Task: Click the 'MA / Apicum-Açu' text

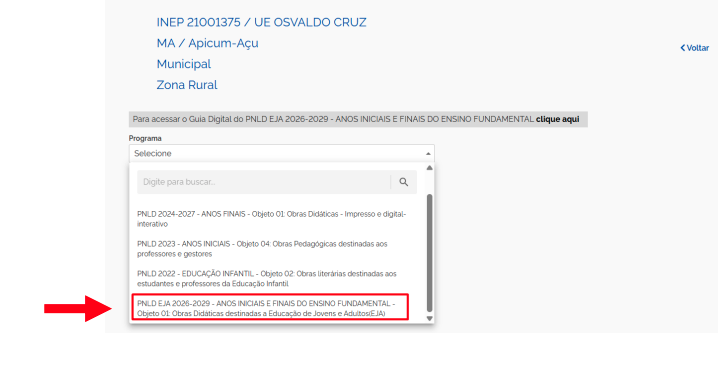Action: click(x=207, y=43)
